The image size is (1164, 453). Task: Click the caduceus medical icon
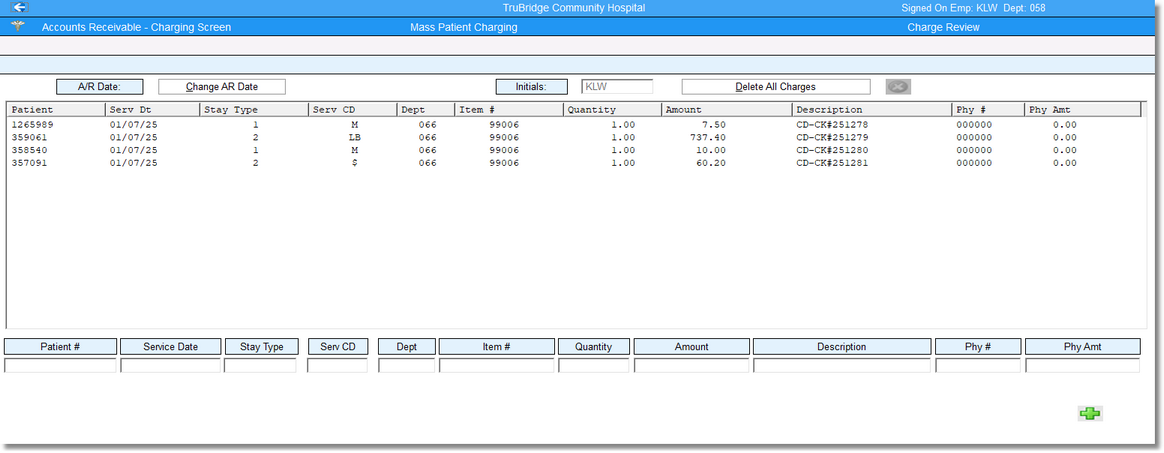click(x=19, y=27)
